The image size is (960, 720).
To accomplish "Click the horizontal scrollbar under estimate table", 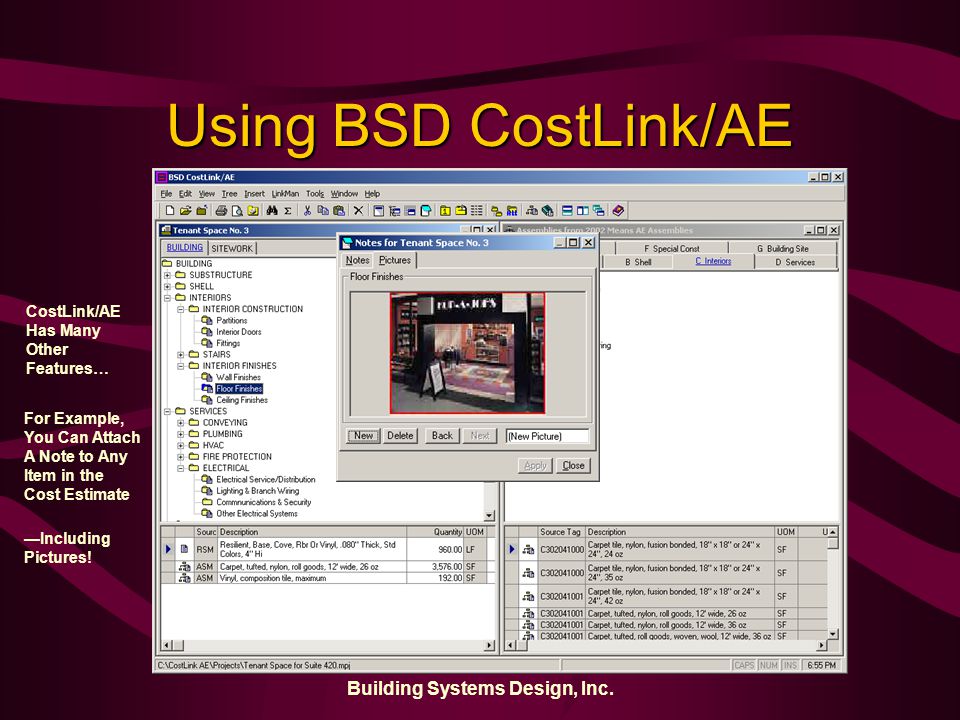I will tap(328, 645).
